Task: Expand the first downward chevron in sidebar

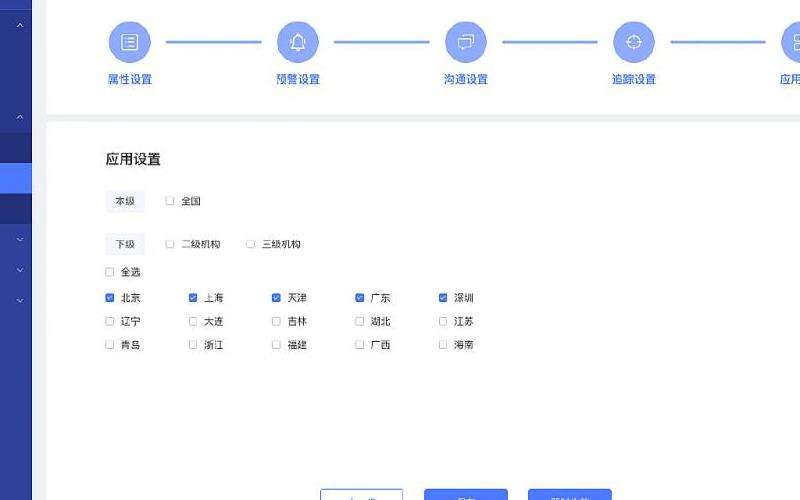Action: click(20, 240)
